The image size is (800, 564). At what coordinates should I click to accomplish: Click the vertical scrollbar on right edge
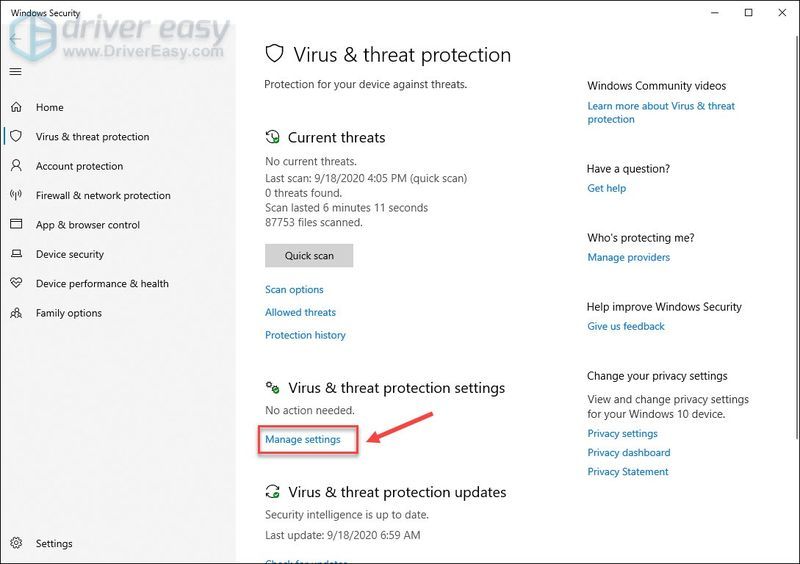pyautogui.click(x=797, y=237)
